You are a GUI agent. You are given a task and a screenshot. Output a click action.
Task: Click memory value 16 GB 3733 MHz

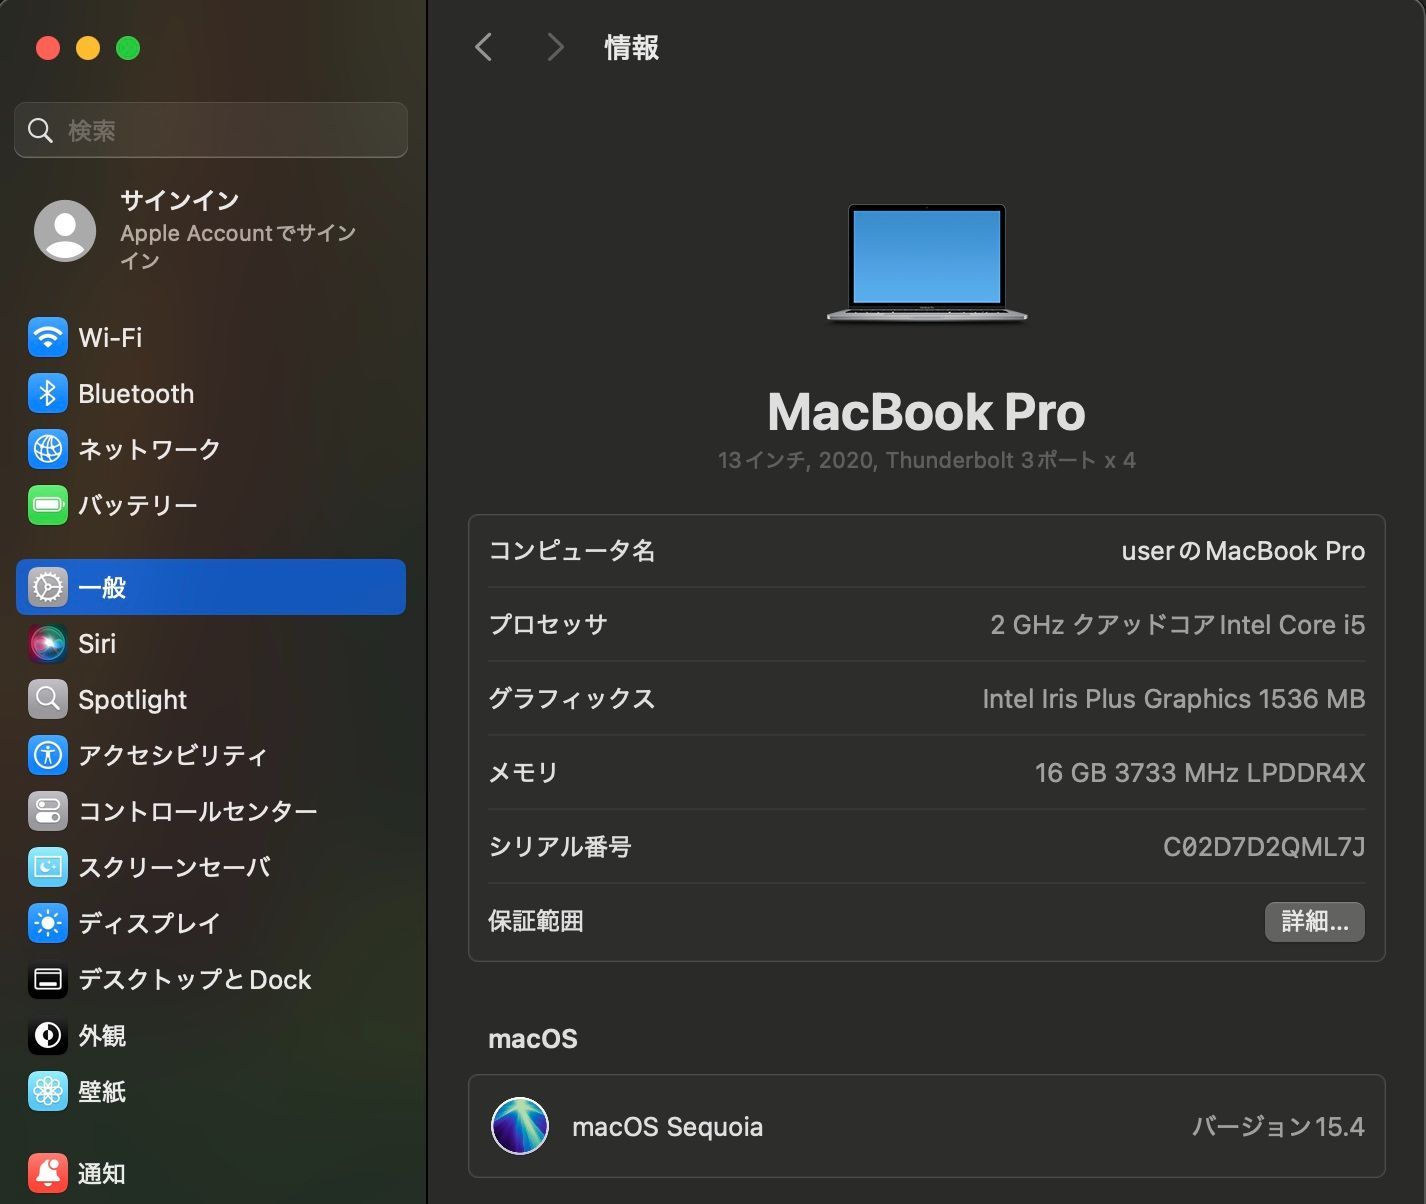[x=1200, y=773]
